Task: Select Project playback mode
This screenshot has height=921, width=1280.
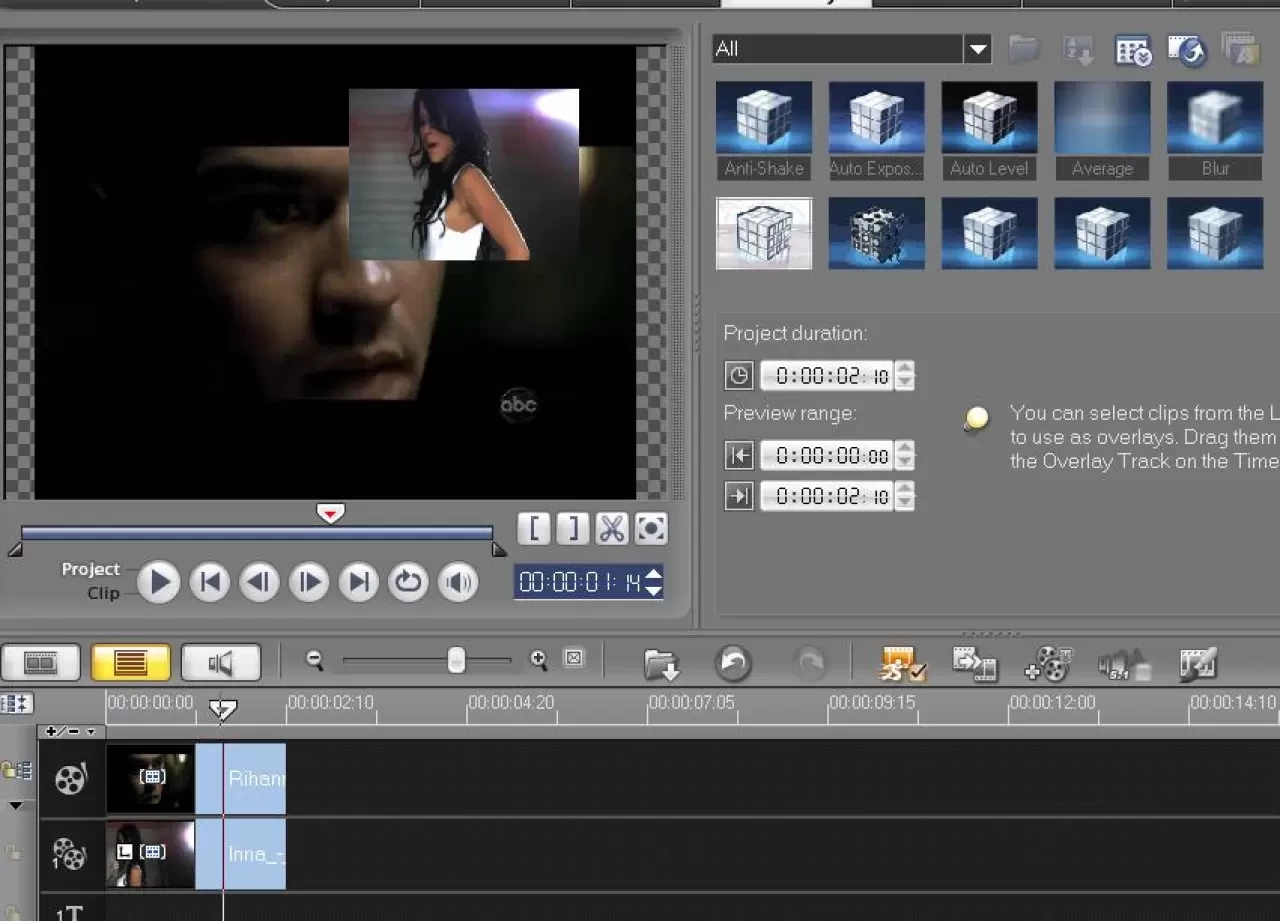Action: (x=90, y=569)
